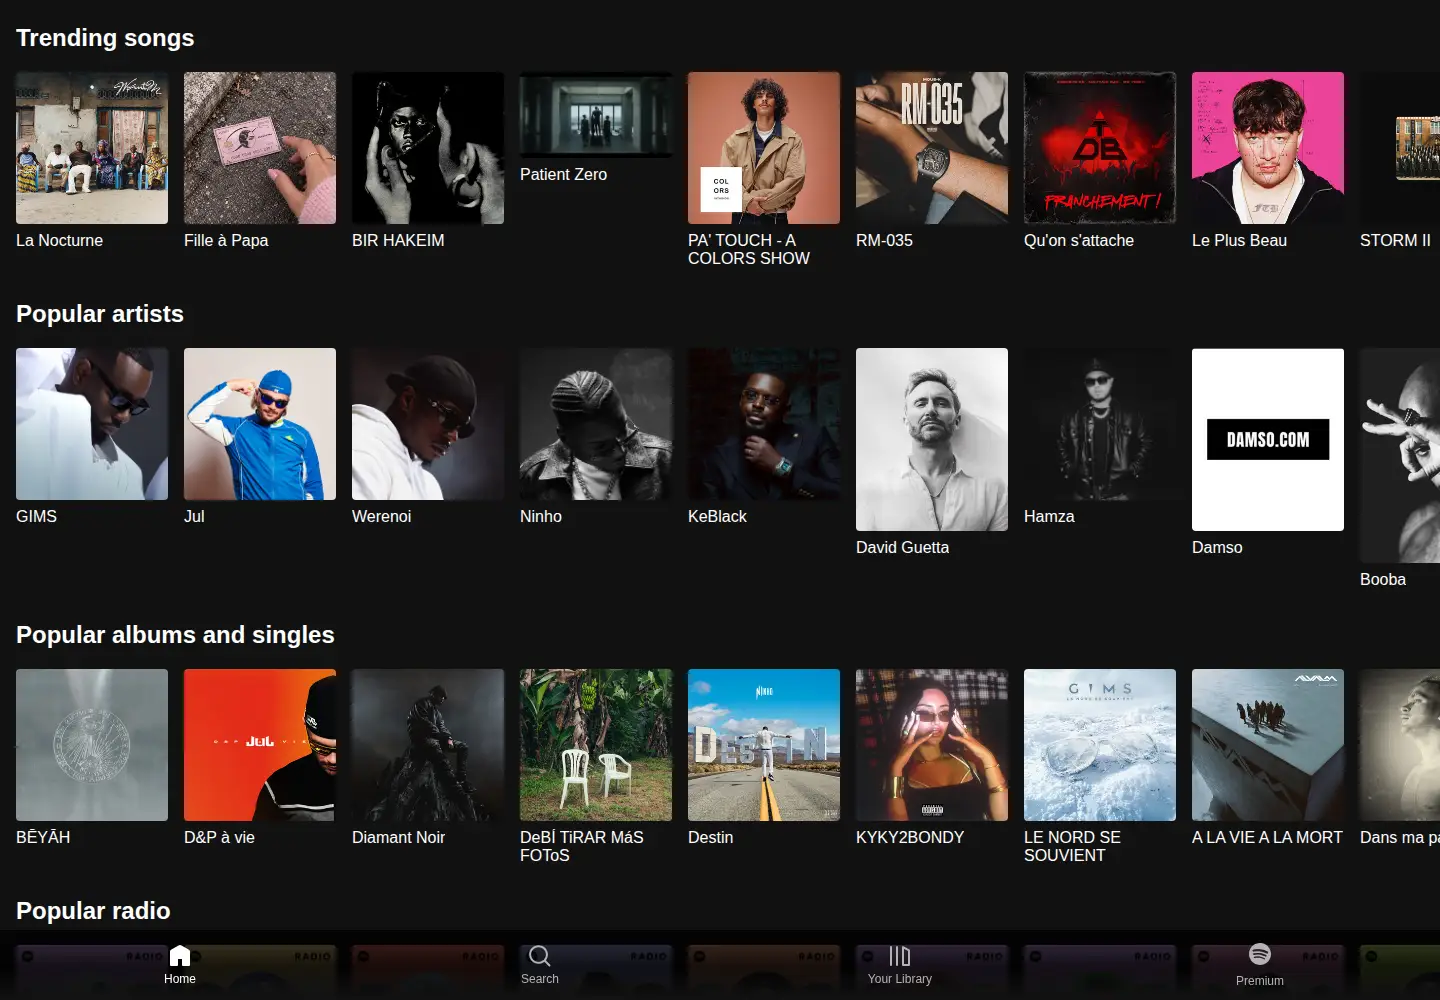Image resolution: width=1440 pixels, height=1000 pixels.
Task: Open the KeBlack artist photo
Action: pos(764,424)
